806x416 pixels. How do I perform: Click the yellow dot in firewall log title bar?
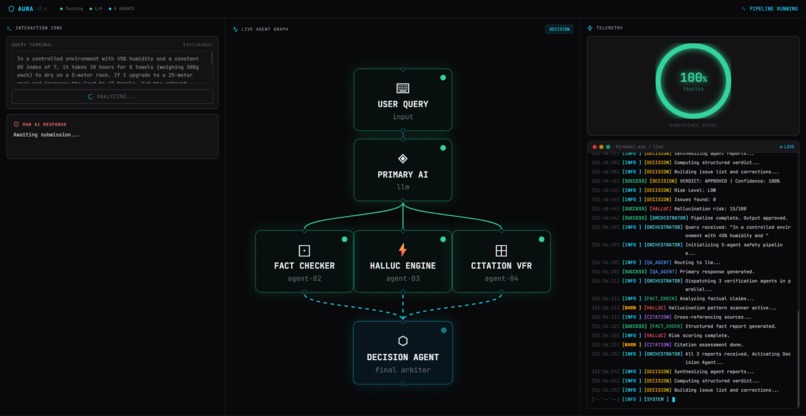click(601, 147)
